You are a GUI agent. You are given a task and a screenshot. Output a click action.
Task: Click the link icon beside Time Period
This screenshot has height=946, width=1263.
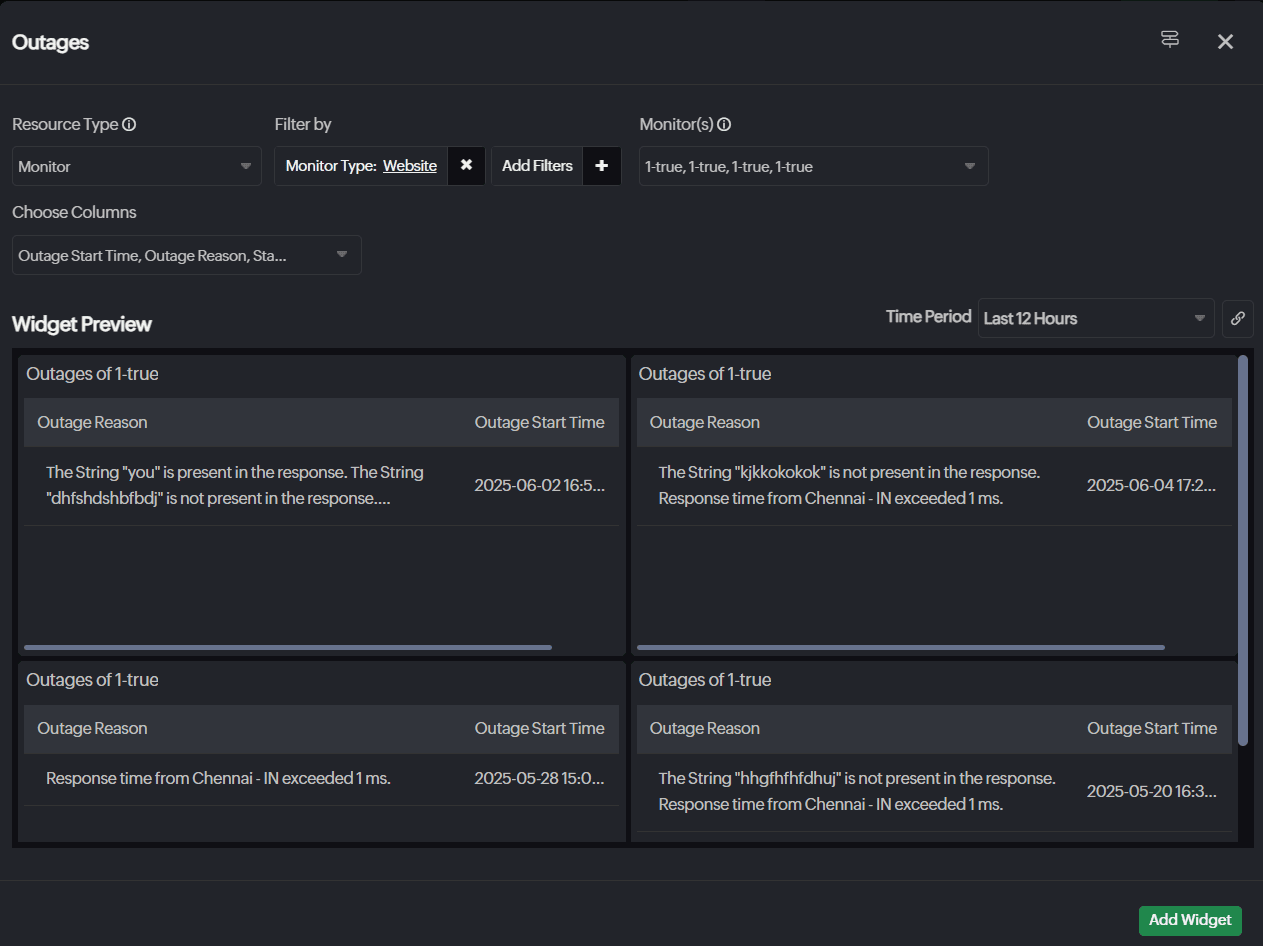pyautogui.click(x=1237, y=318)
